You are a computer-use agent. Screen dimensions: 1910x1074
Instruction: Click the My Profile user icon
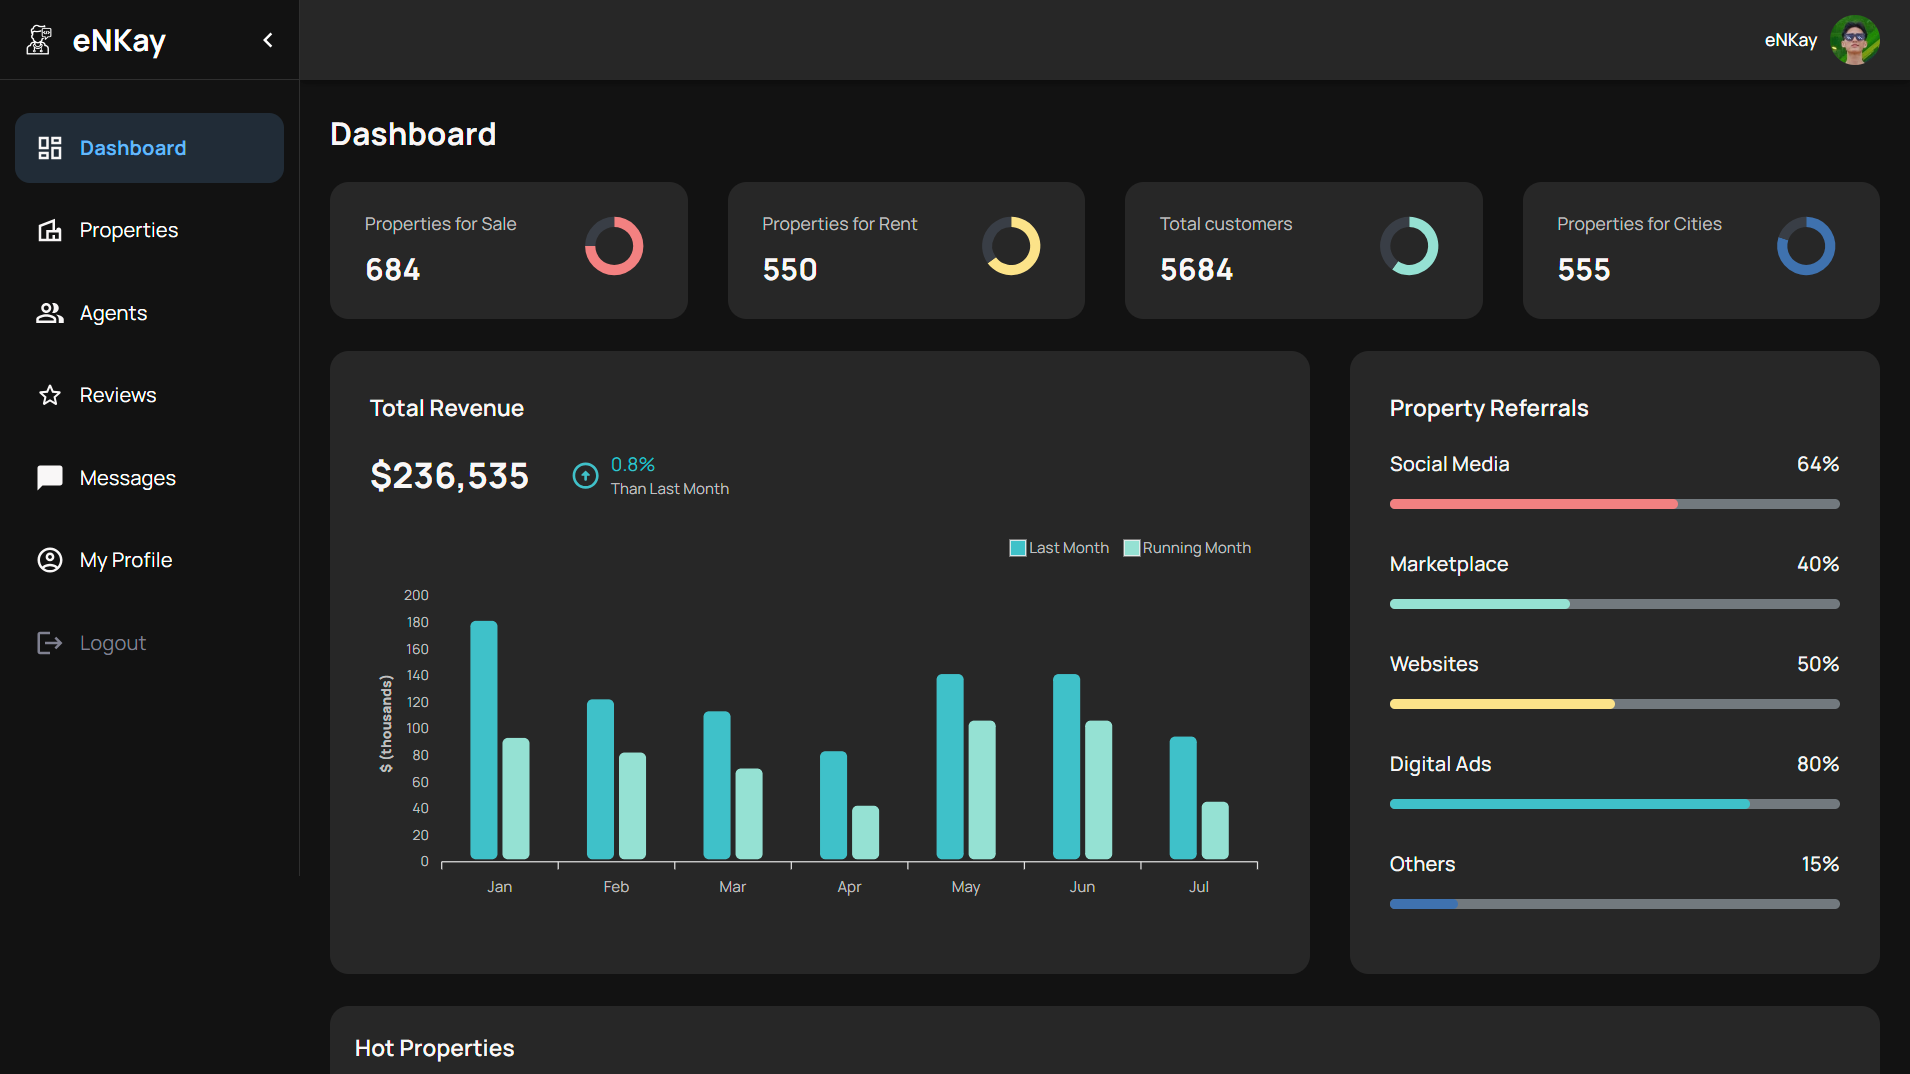click(x=50, y=560)
